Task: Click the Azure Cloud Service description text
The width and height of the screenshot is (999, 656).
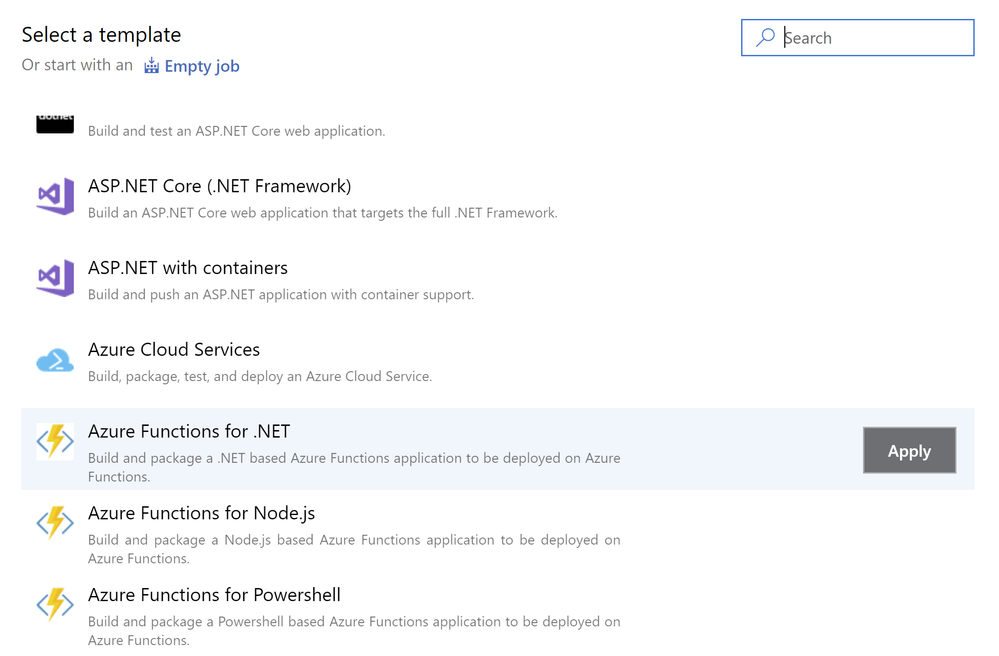Action: (260, 377)
